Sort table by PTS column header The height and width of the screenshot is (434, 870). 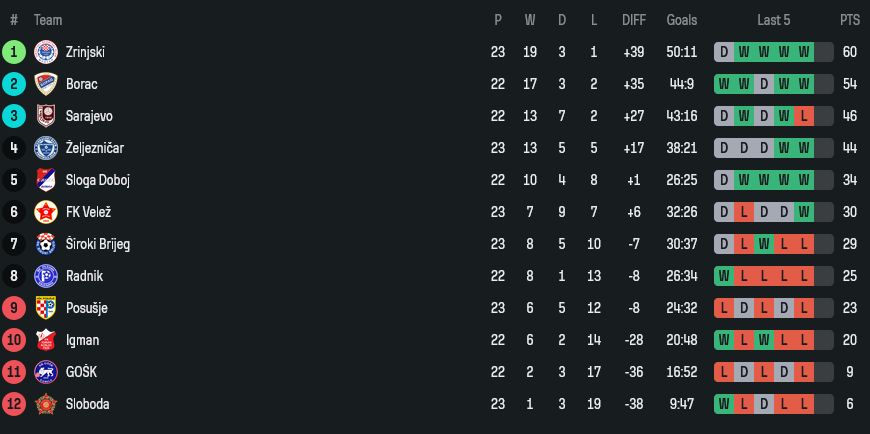tap(849, 20)
